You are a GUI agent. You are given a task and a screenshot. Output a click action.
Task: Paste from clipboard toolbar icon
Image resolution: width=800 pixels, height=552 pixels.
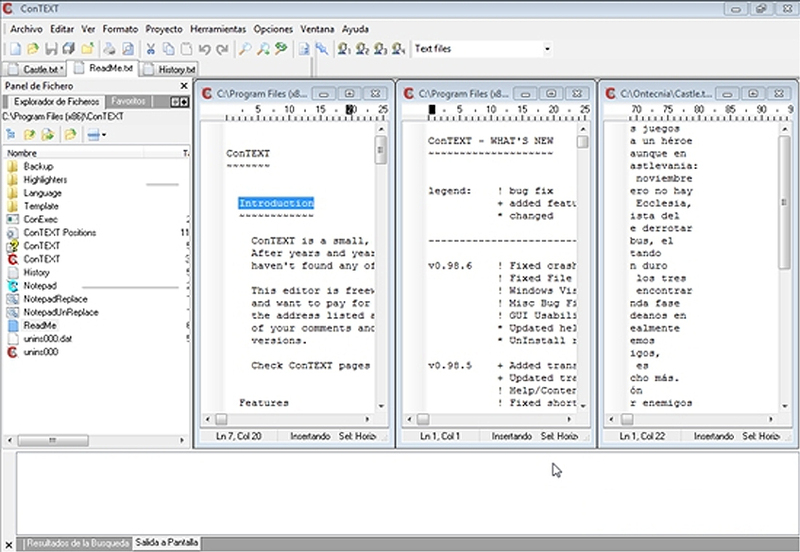pos(187,49)
